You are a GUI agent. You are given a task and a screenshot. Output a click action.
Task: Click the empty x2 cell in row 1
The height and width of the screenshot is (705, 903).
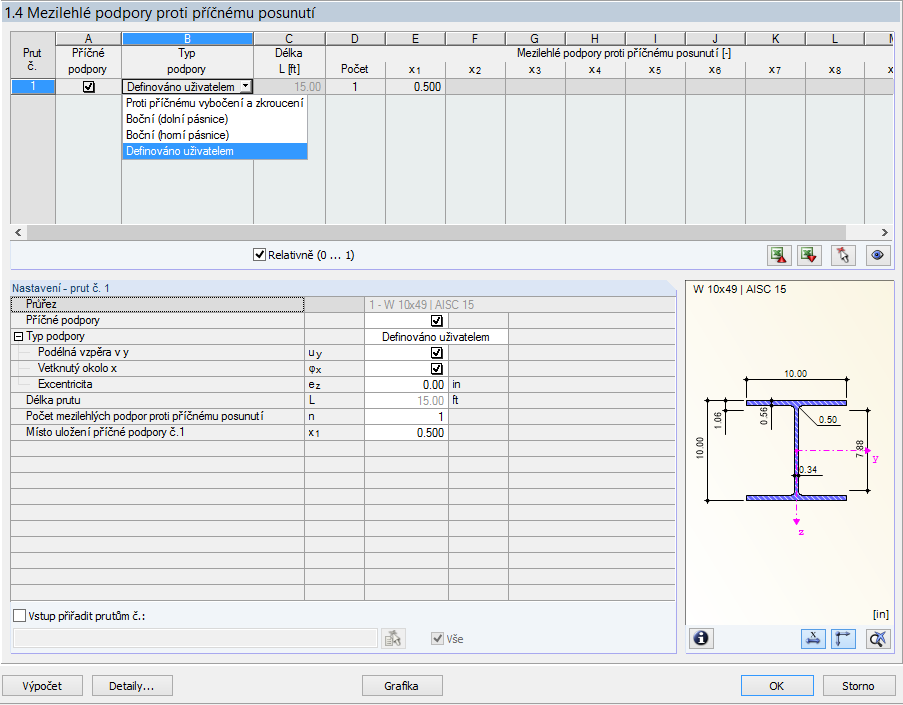point(475,87)
